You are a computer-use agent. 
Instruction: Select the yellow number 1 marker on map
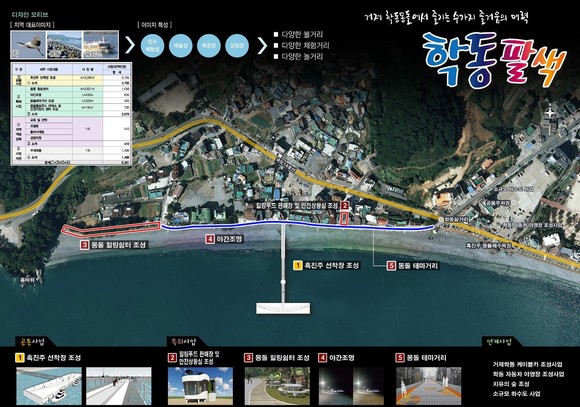coord(298,265)
